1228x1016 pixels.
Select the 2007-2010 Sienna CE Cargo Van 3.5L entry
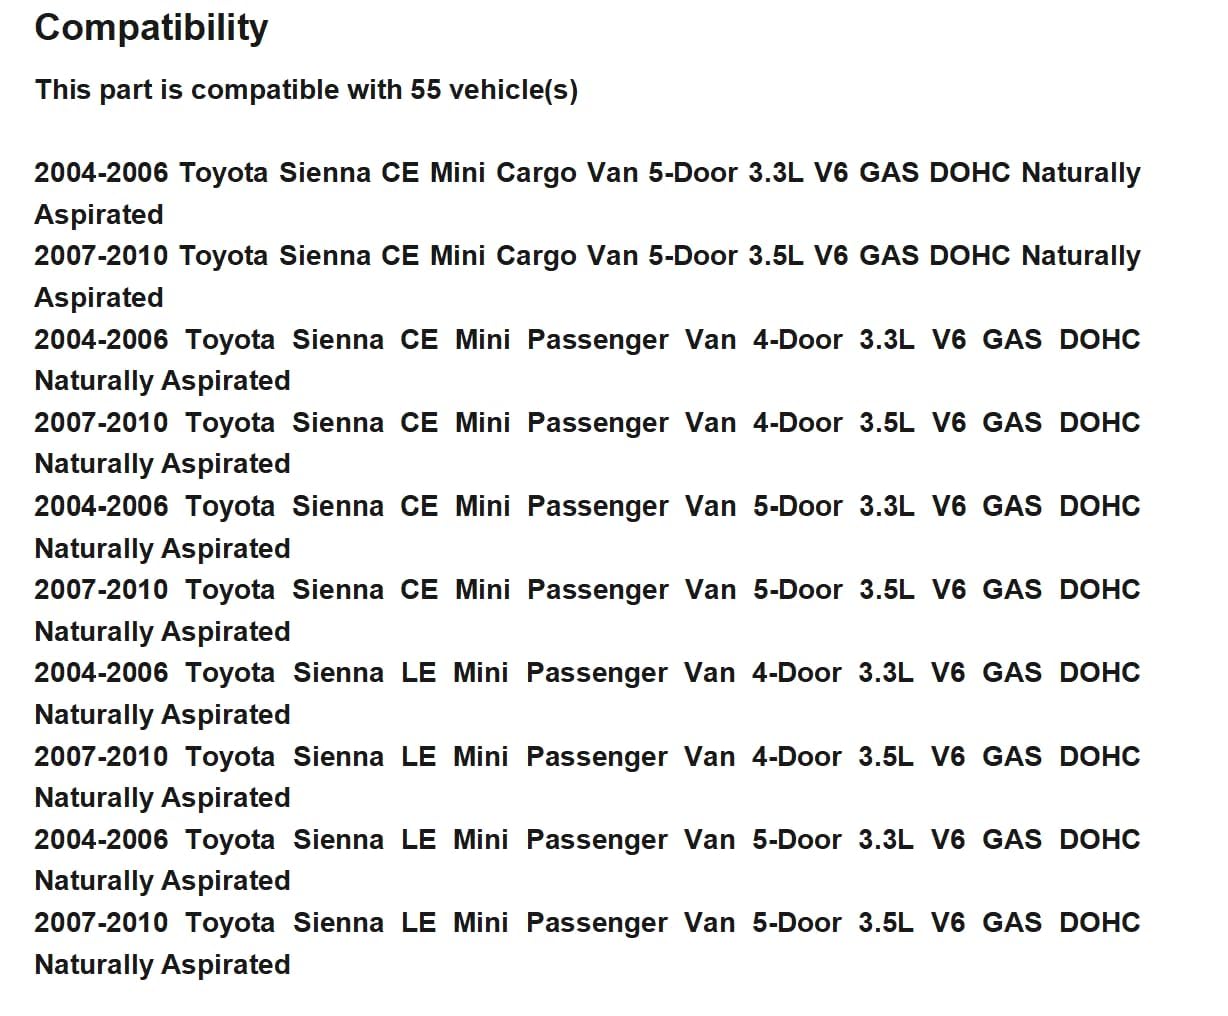(586, 256)
